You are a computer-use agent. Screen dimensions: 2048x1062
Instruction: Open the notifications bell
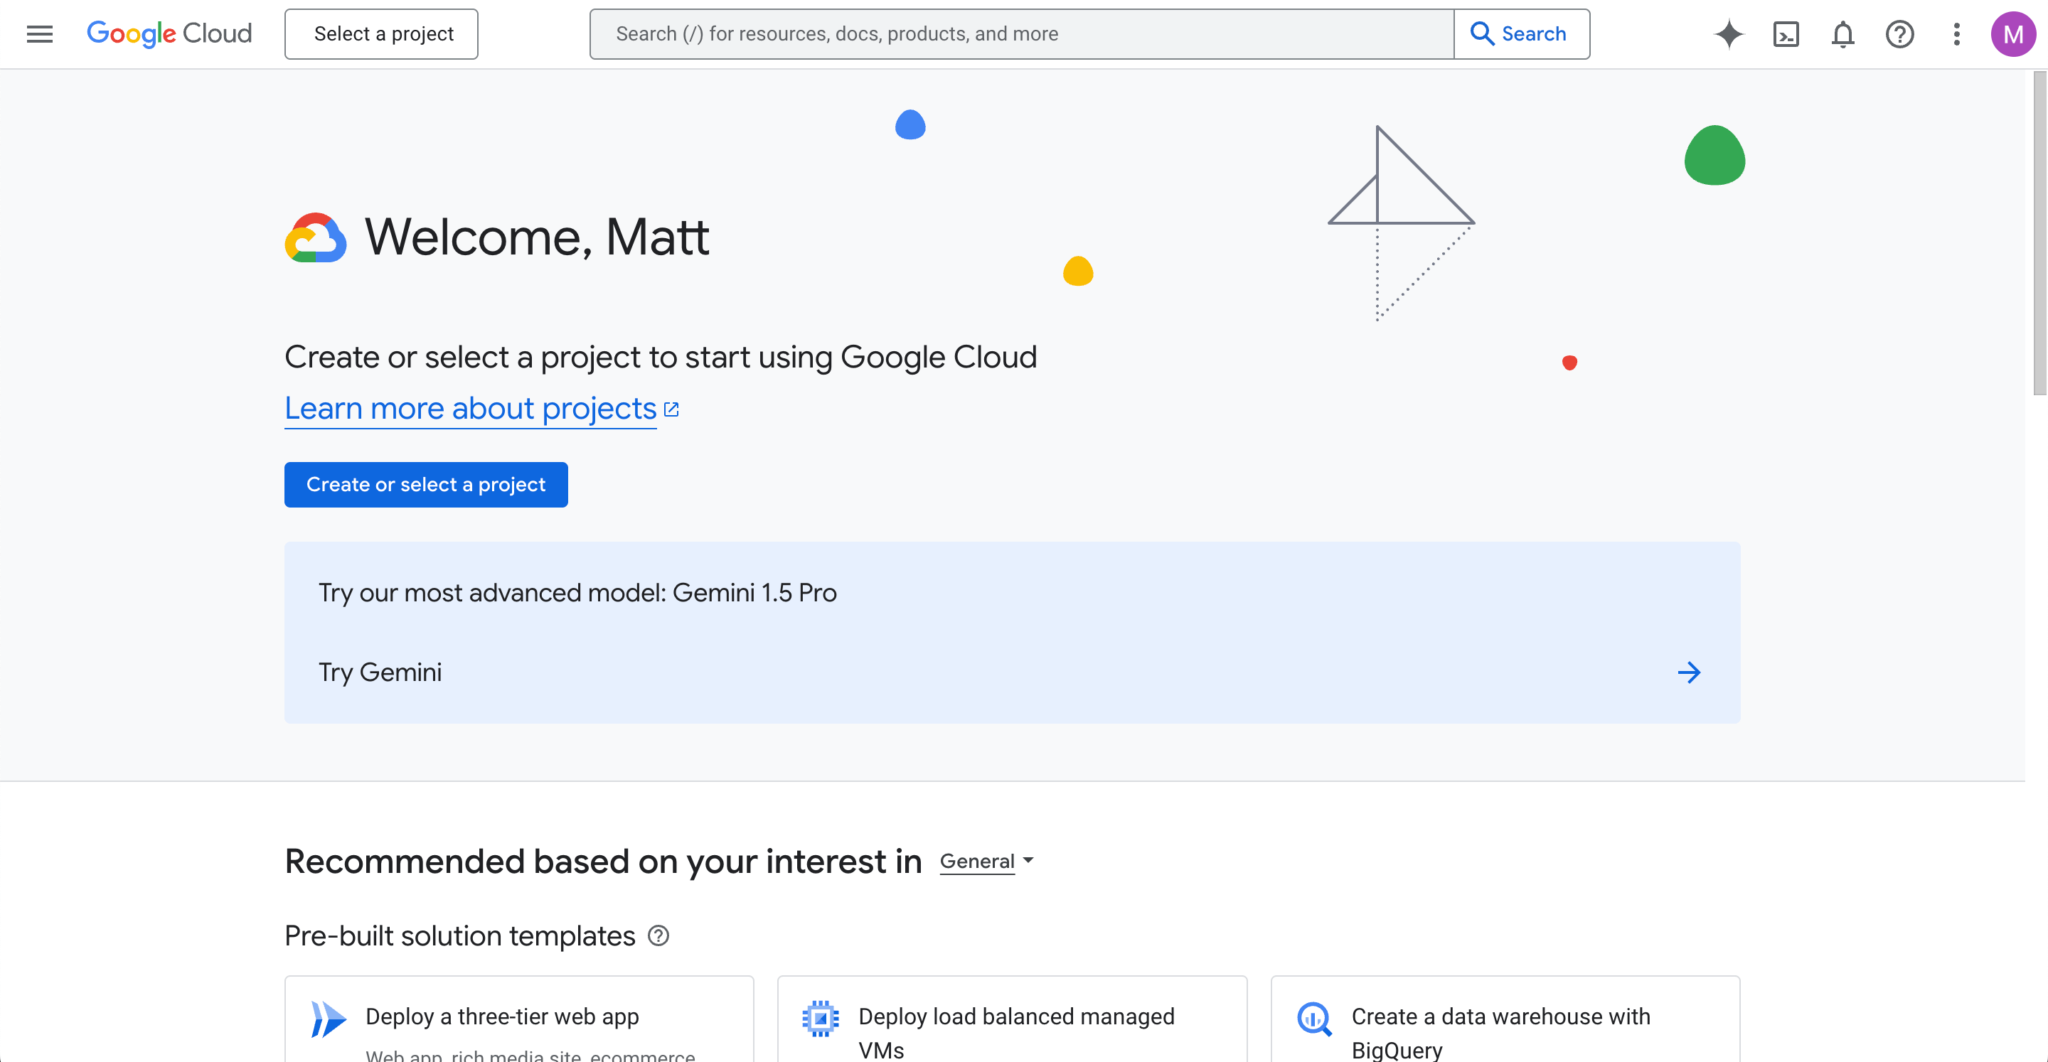pyautogui.click(x=1843, y=34)
